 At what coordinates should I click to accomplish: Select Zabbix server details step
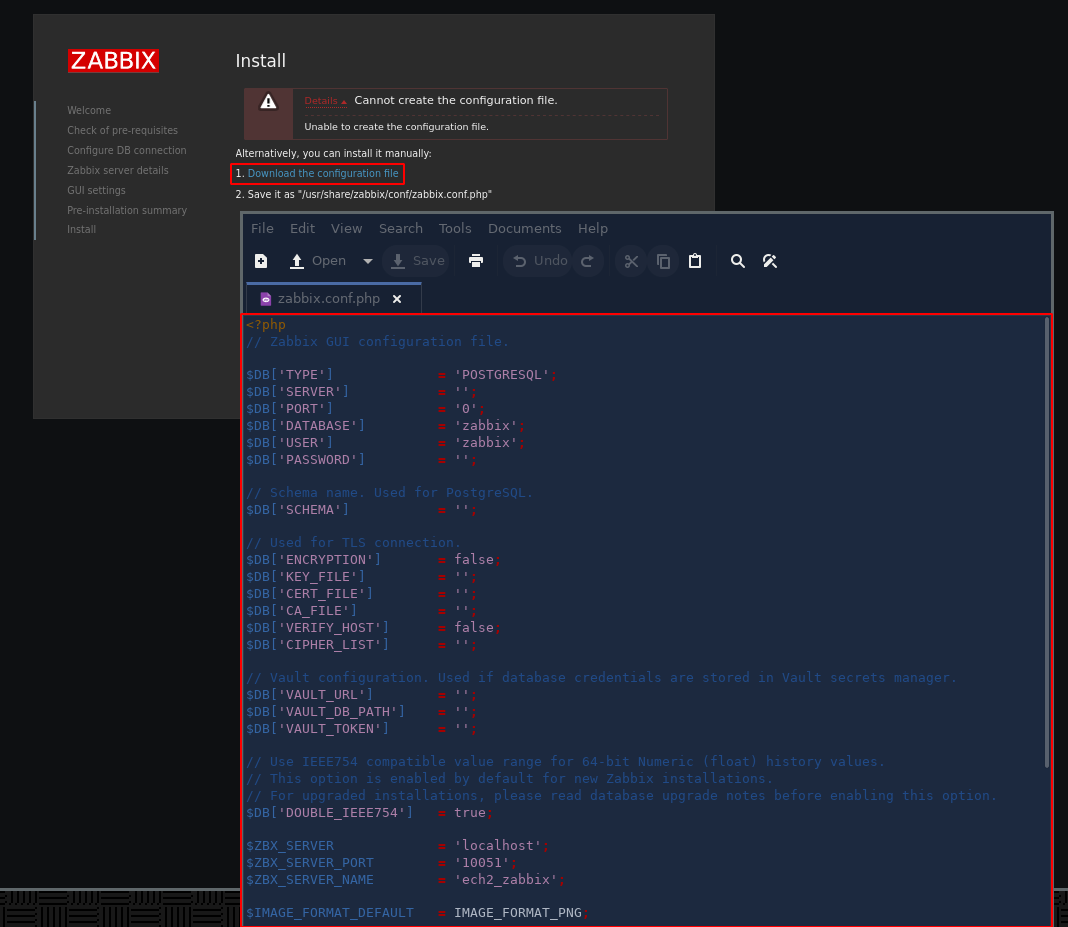click(118, 170)
